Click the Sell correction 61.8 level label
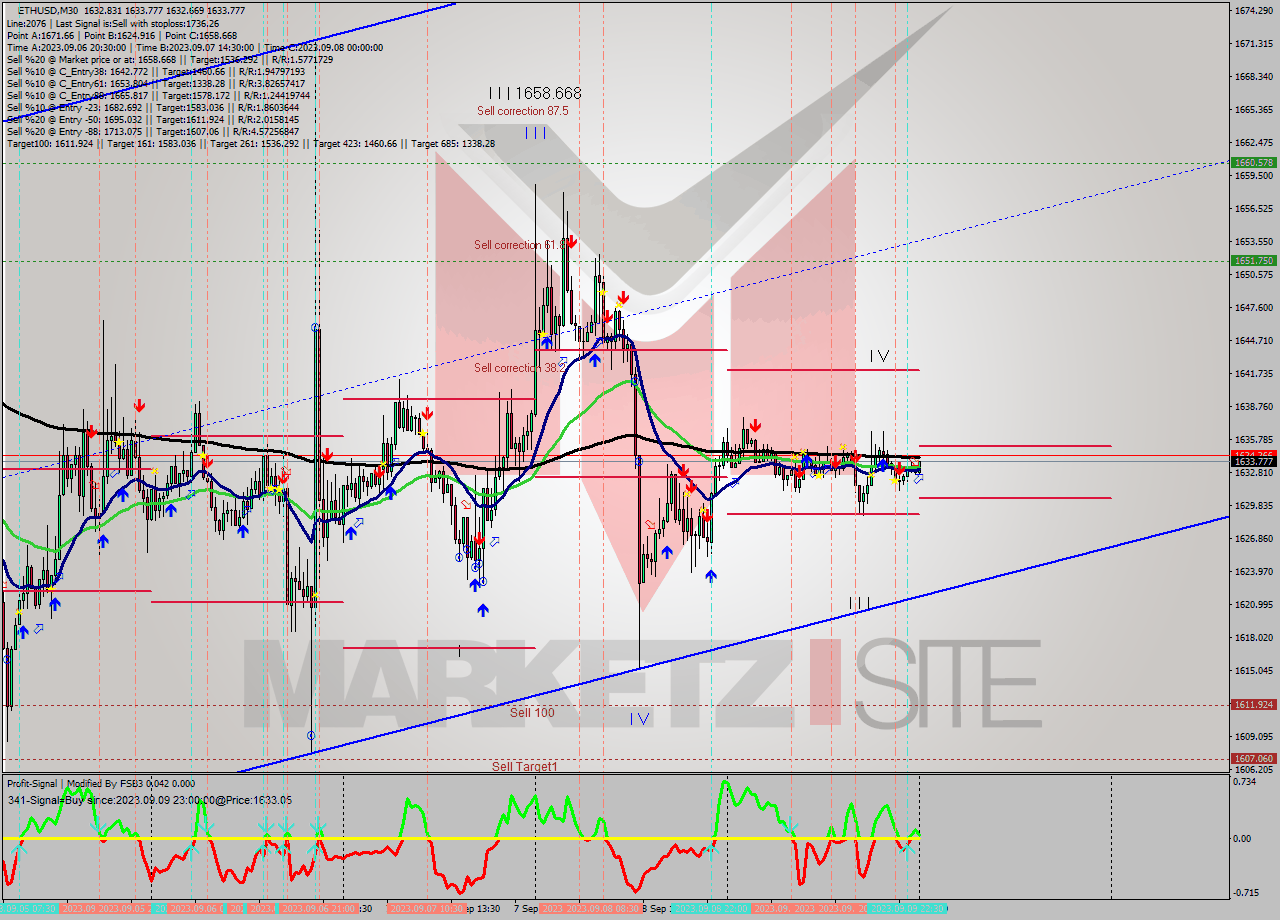The image size is (1280, 920). tap(521, 244)
